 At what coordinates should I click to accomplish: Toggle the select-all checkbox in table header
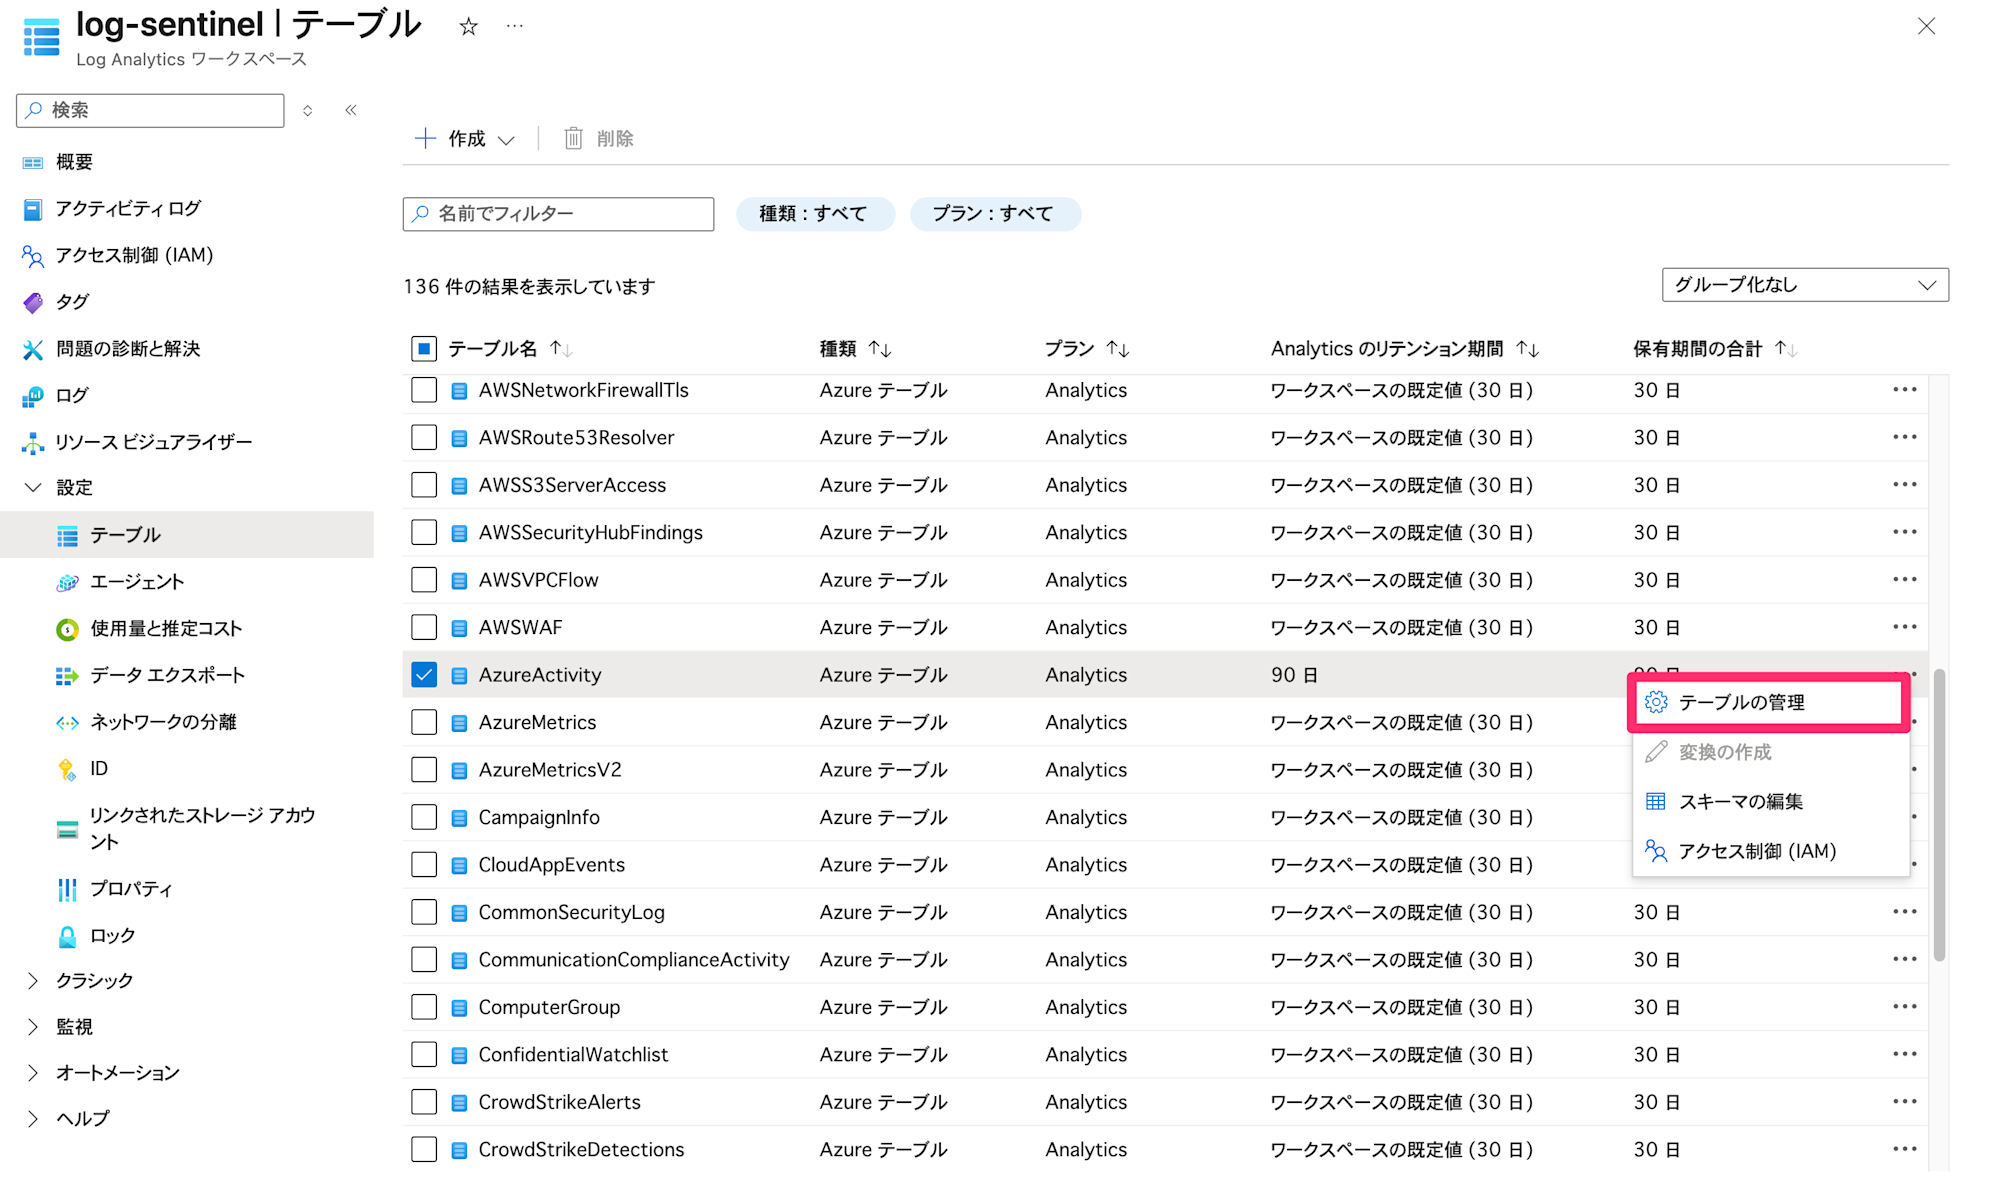coord(424,348)
